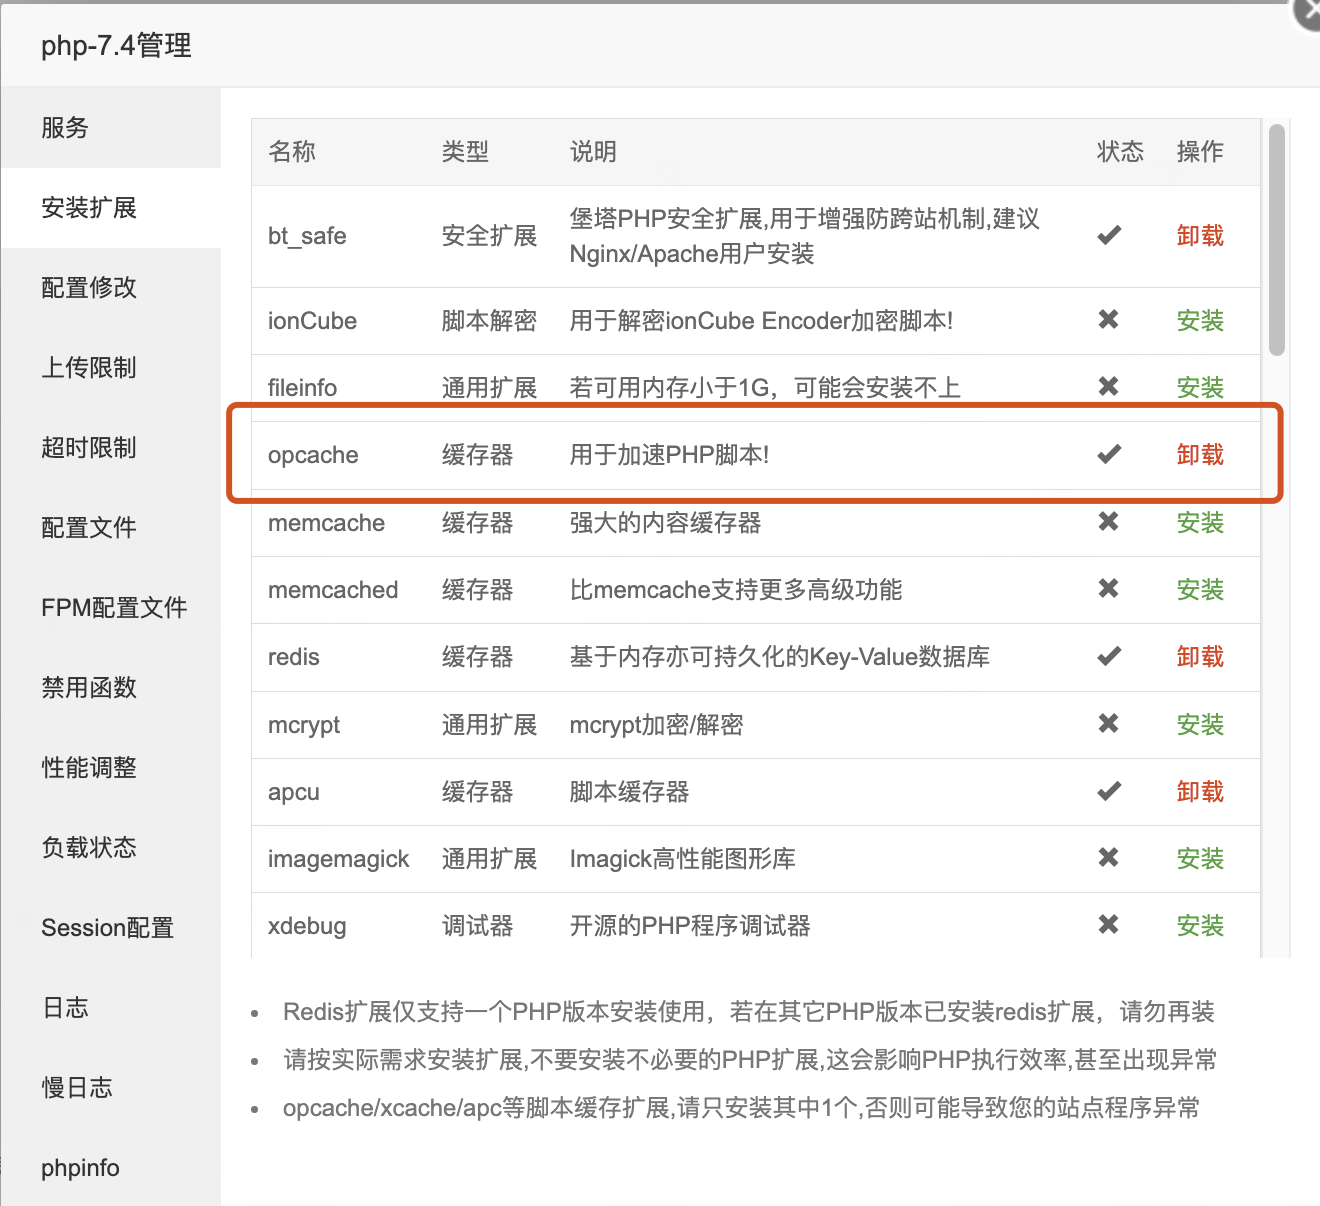Screen dimensions: 1320x1206
Task: Open the 服务 tab in sidebar
Action: point(65,128)
